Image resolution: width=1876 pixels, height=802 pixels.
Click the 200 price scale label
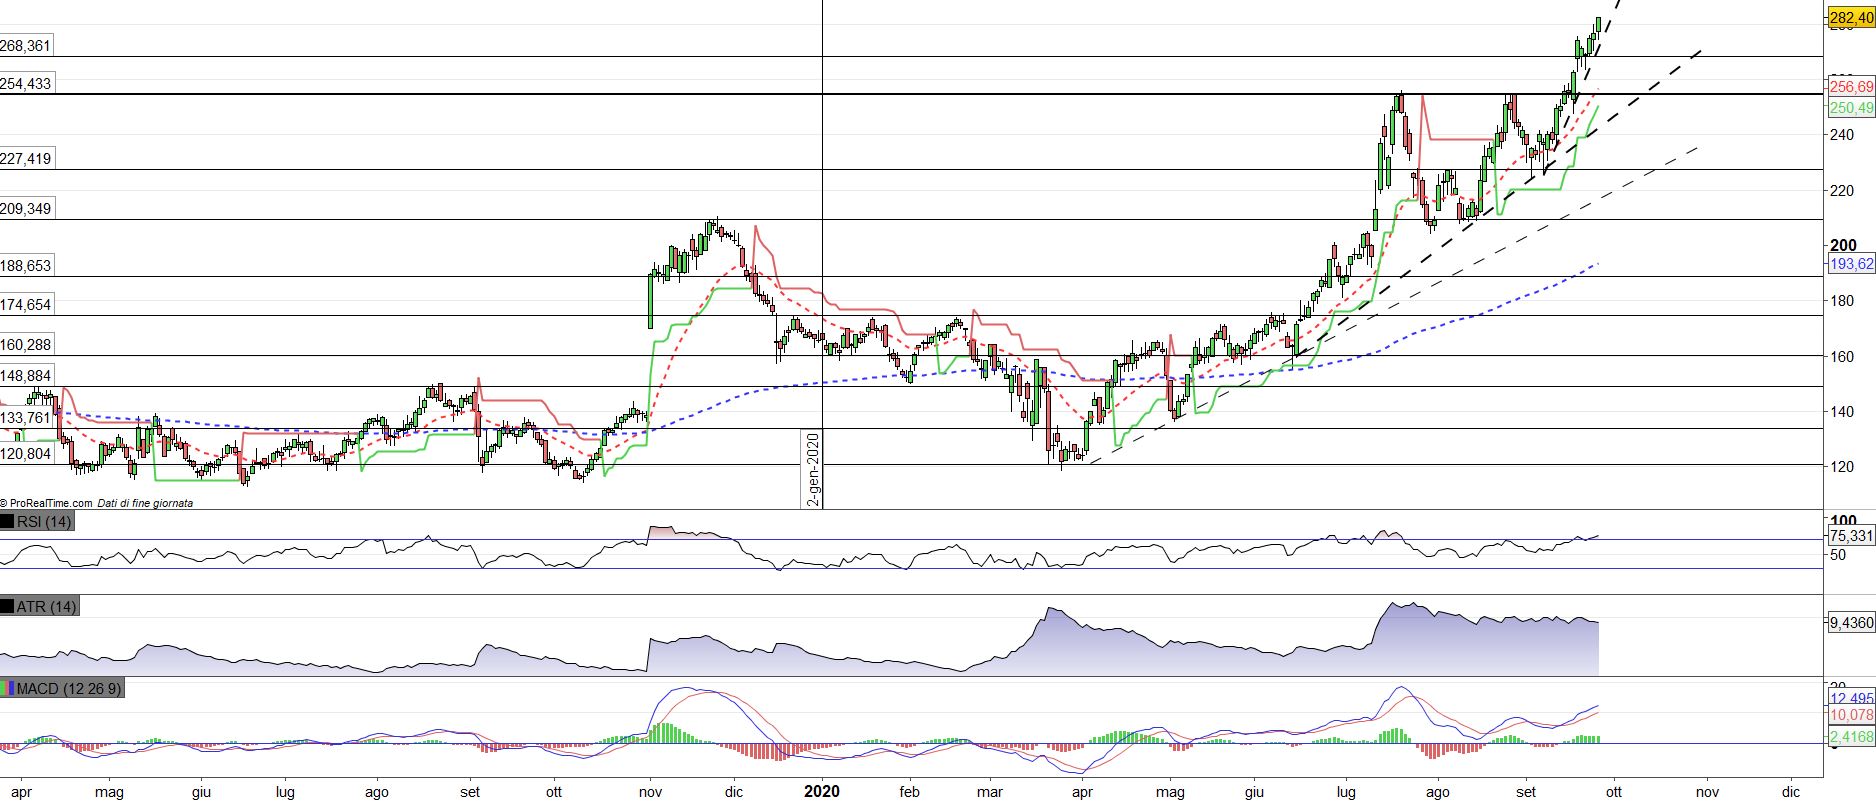pyautogui.click(x=1843, y=245)
